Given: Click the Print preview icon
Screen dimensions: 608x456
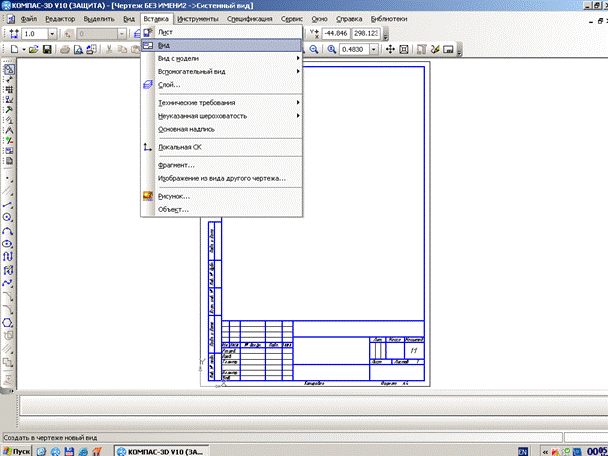Looking at the screenshot, I should coord(78,50).
